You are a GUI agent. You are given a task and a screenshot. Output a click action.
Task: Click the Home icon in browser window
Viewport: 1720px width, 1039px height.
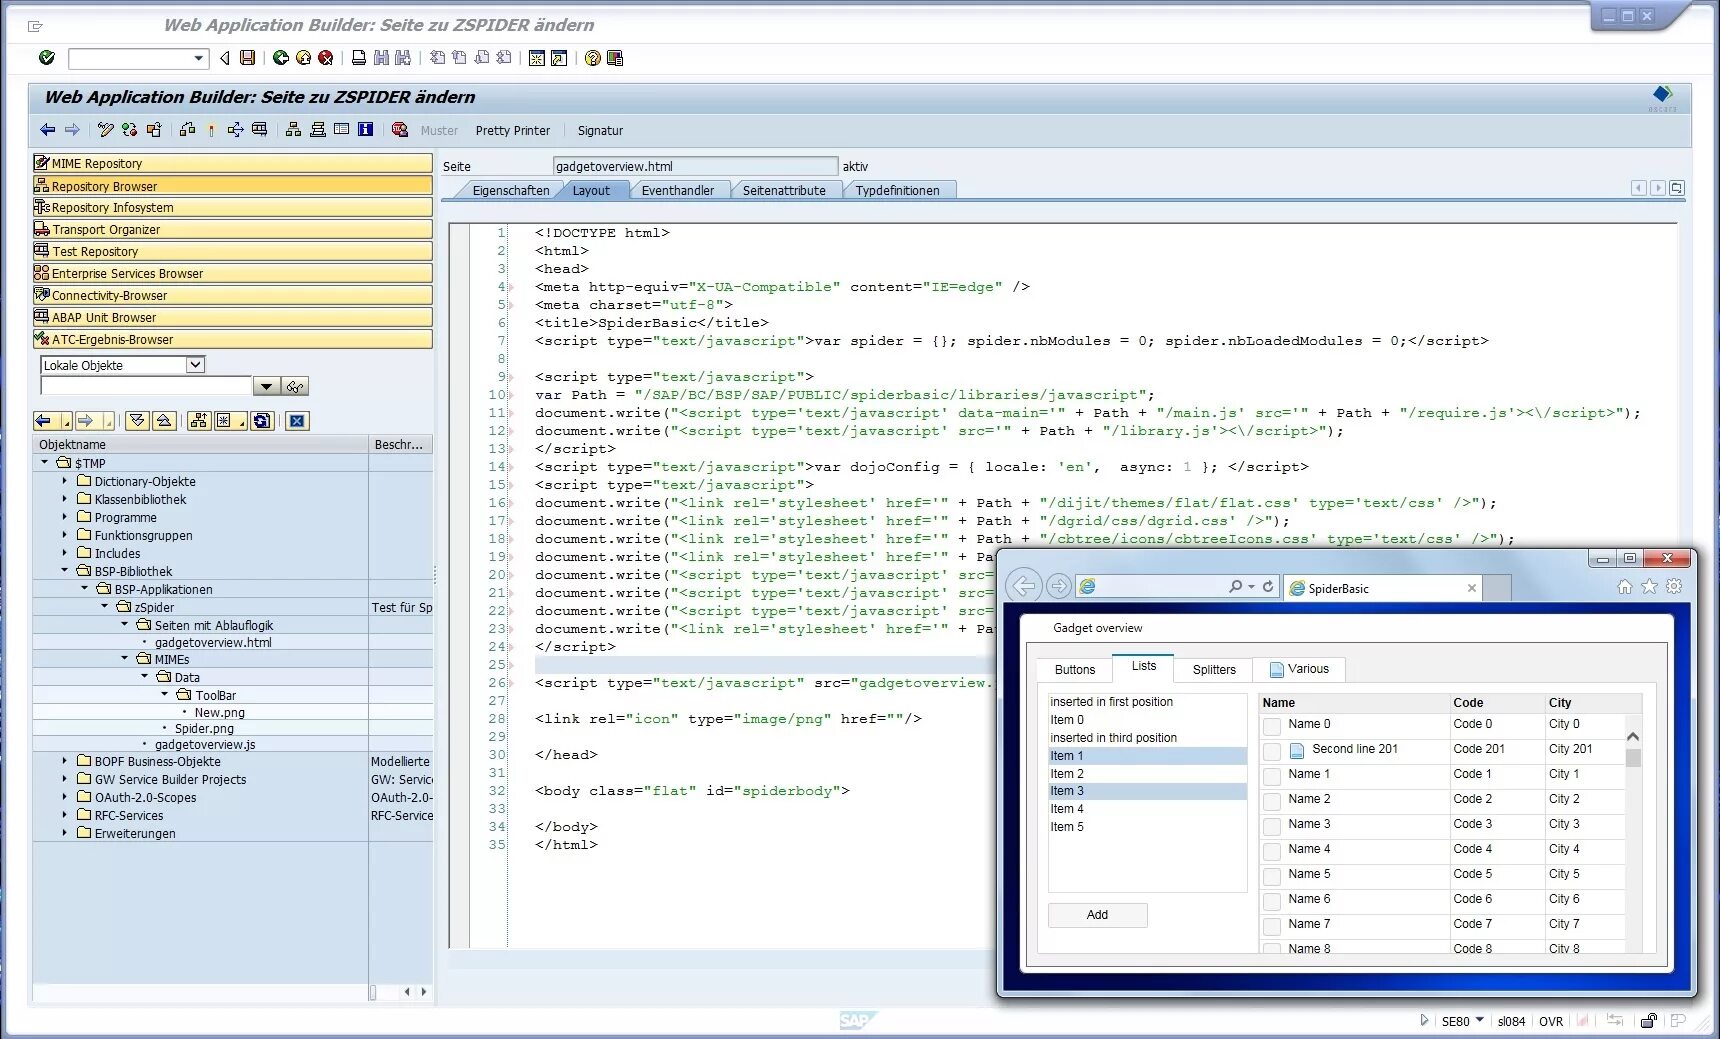tap(1625, 587)
